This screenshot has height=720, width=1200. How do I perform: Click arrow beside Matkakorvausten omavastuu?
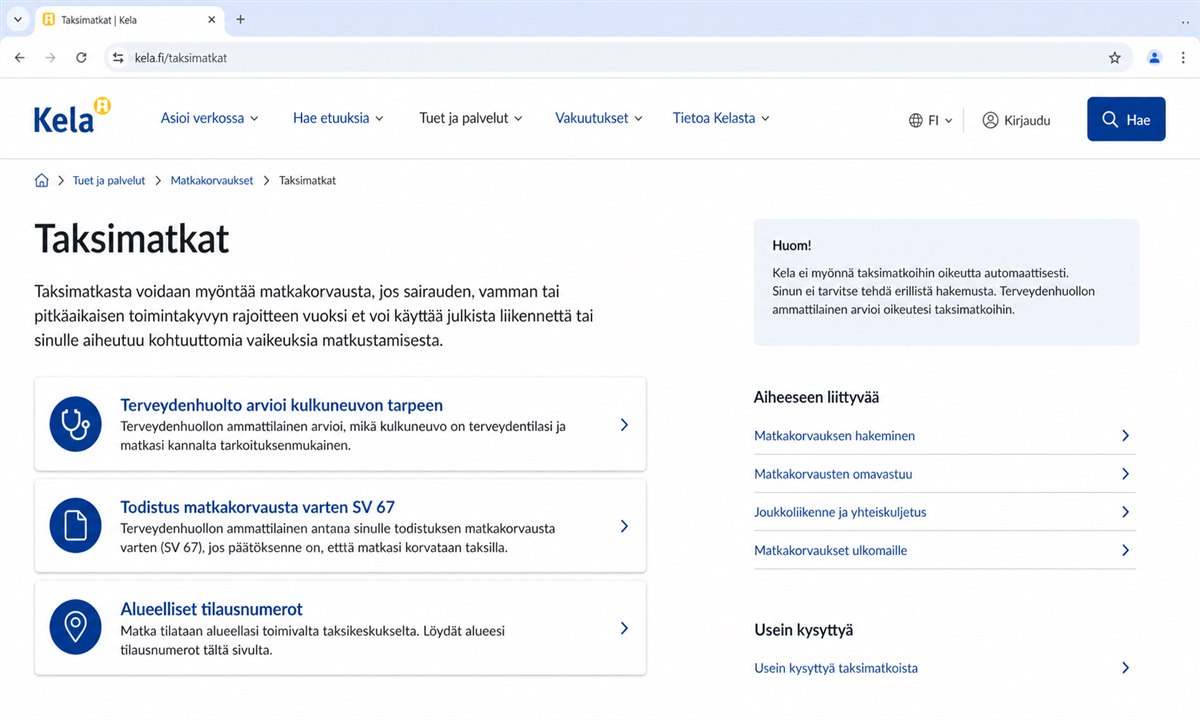pos(1125,474)
